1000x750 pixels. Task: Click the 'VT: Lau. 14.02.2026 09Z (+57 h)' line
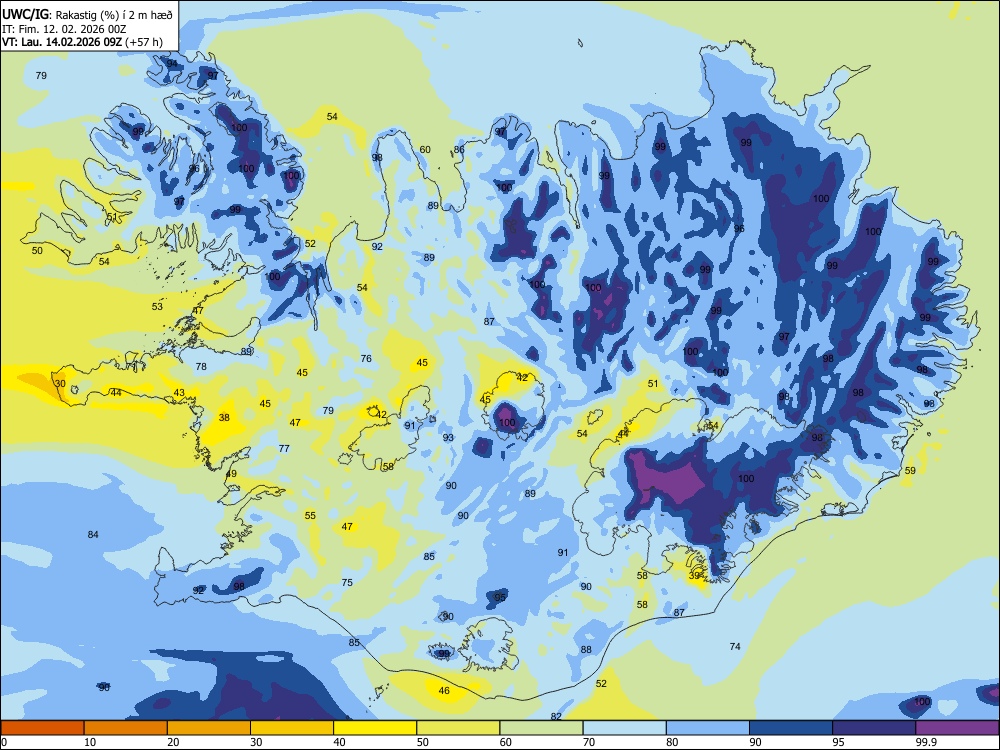point(82,43)
